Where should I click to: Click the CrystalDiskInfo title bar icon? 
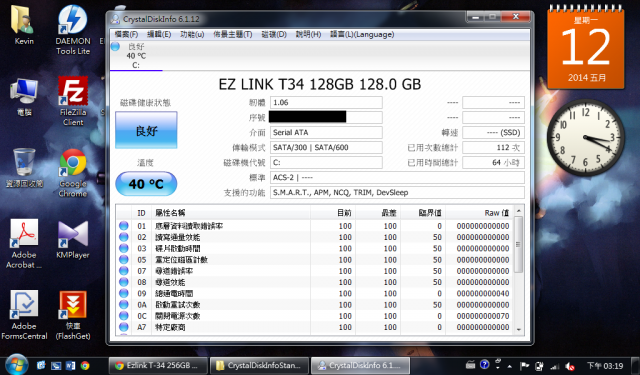click(115, 19)
